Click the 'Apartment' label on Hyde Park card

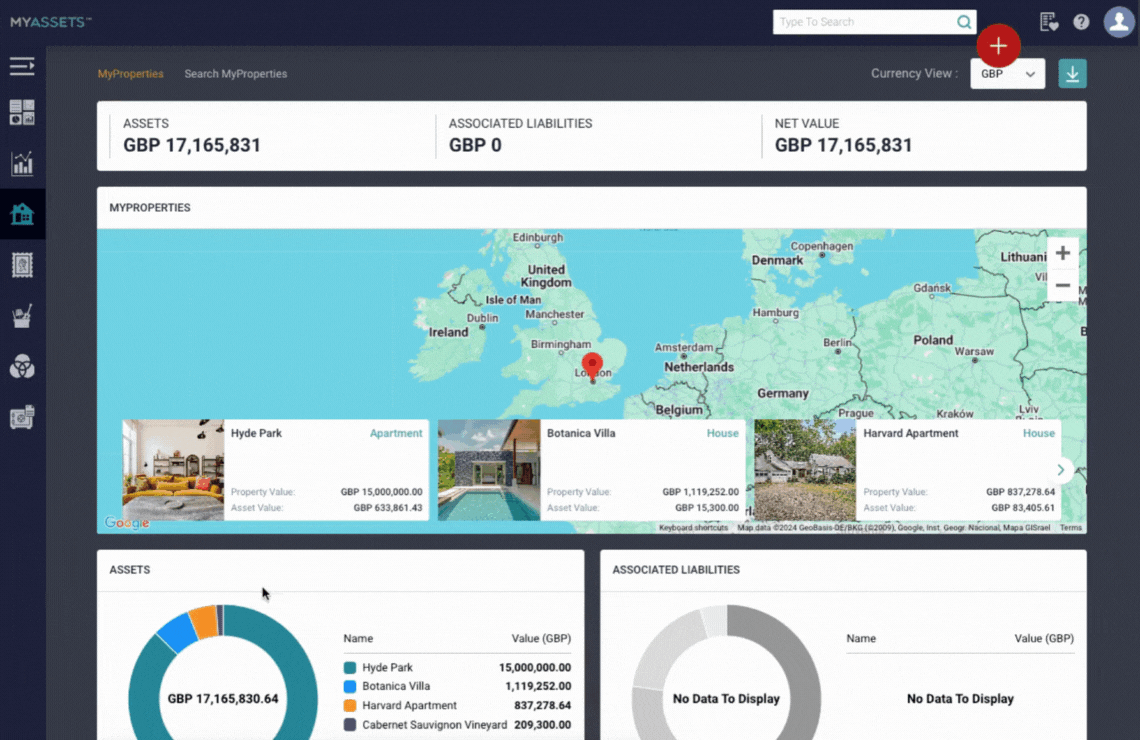tap(396, 433)
